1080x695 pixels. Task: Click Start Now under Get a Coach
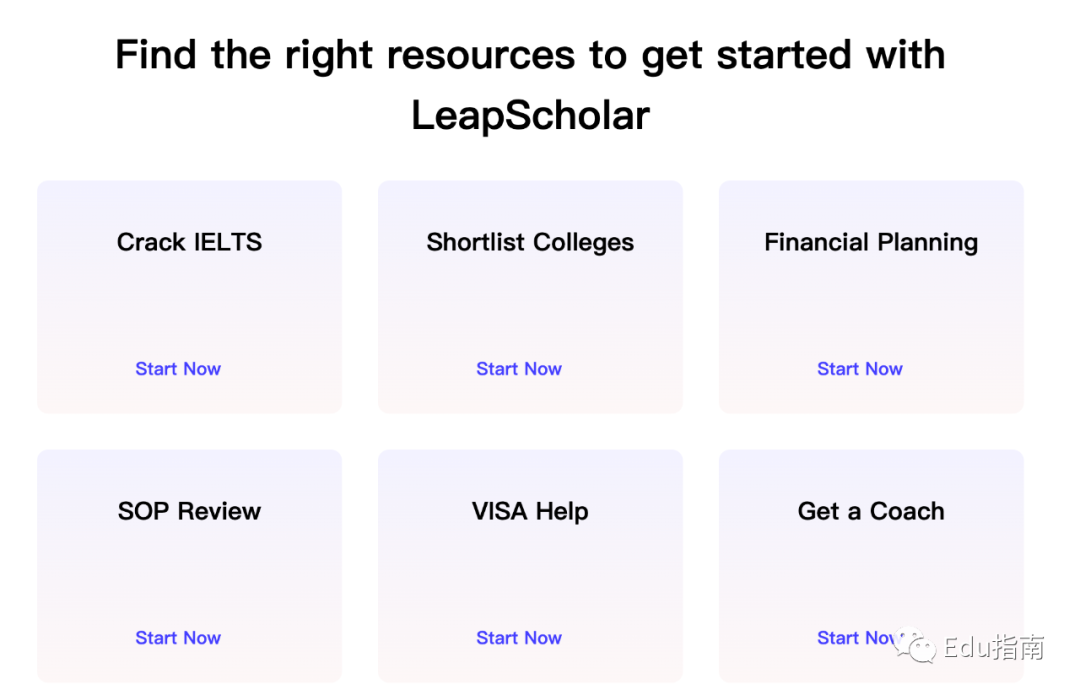tap(850, 638)
